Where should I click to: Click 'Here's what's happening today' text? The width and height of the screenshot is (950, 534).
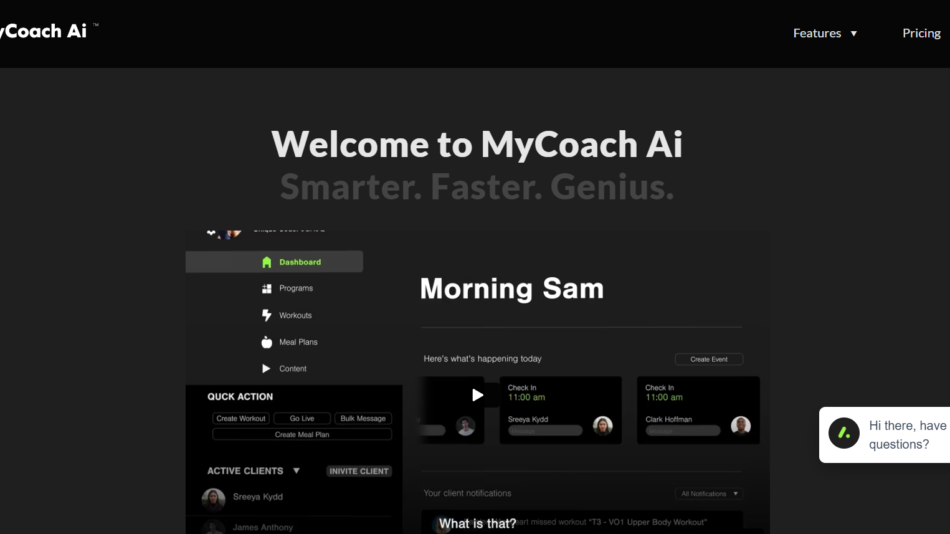click(482, 359)
